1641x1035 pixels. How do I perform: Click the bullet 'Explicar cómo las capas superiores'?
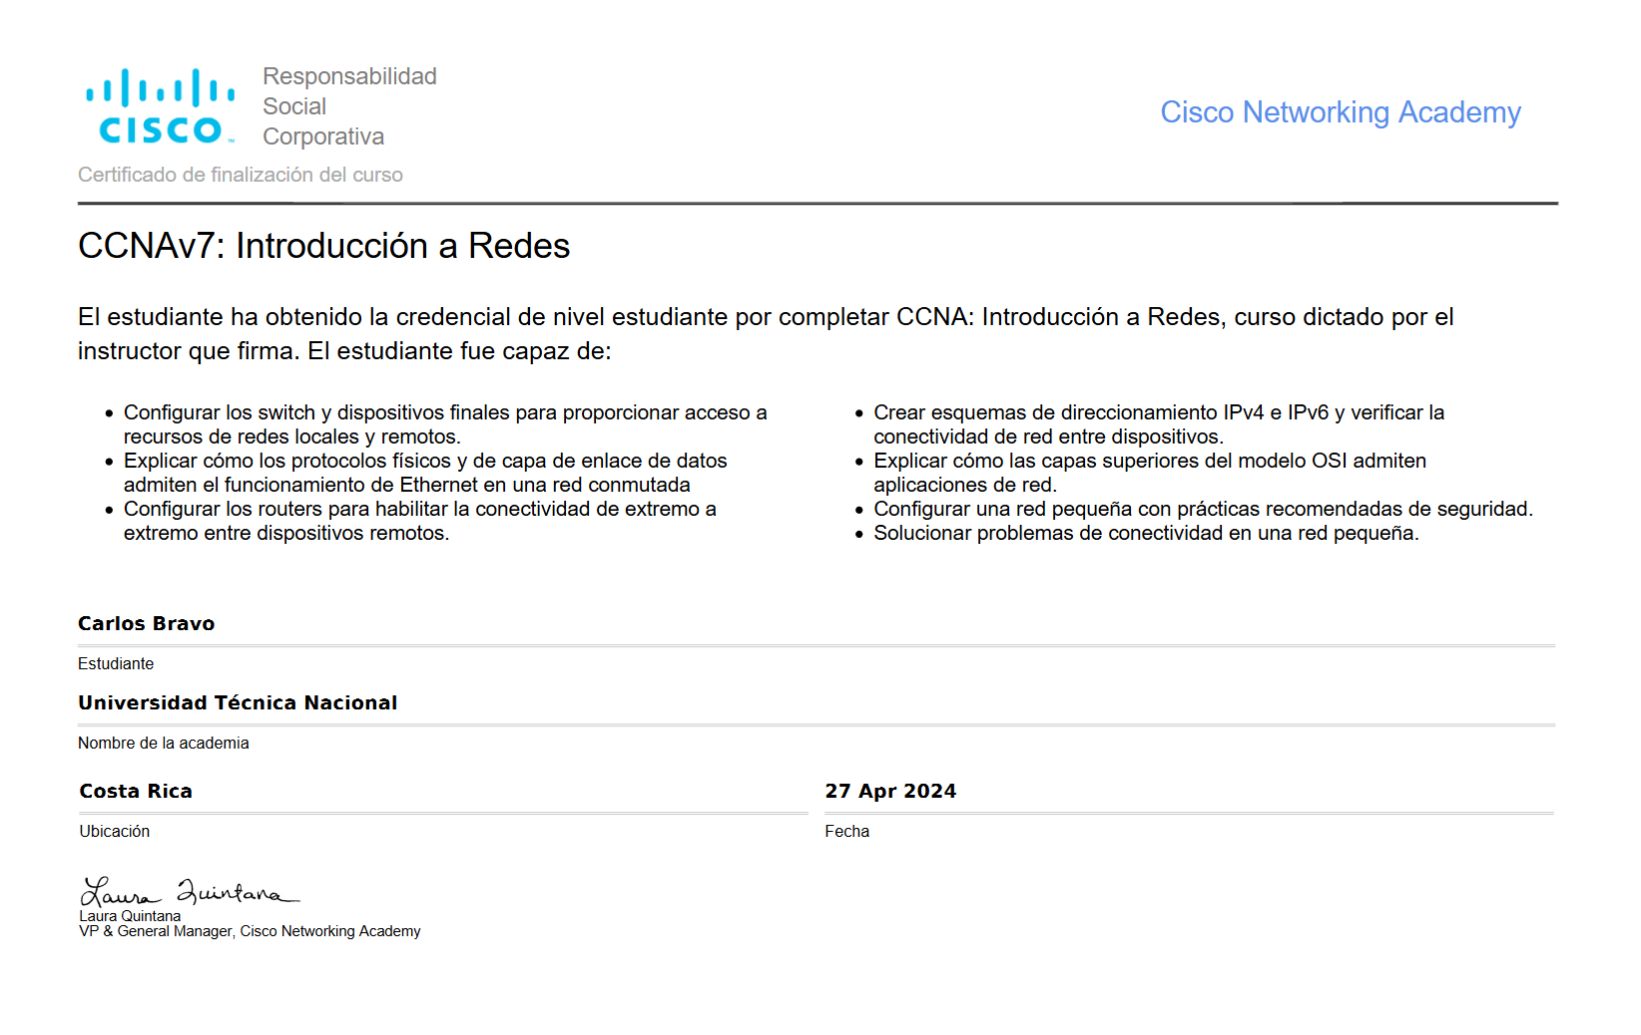coord(1150,473)
